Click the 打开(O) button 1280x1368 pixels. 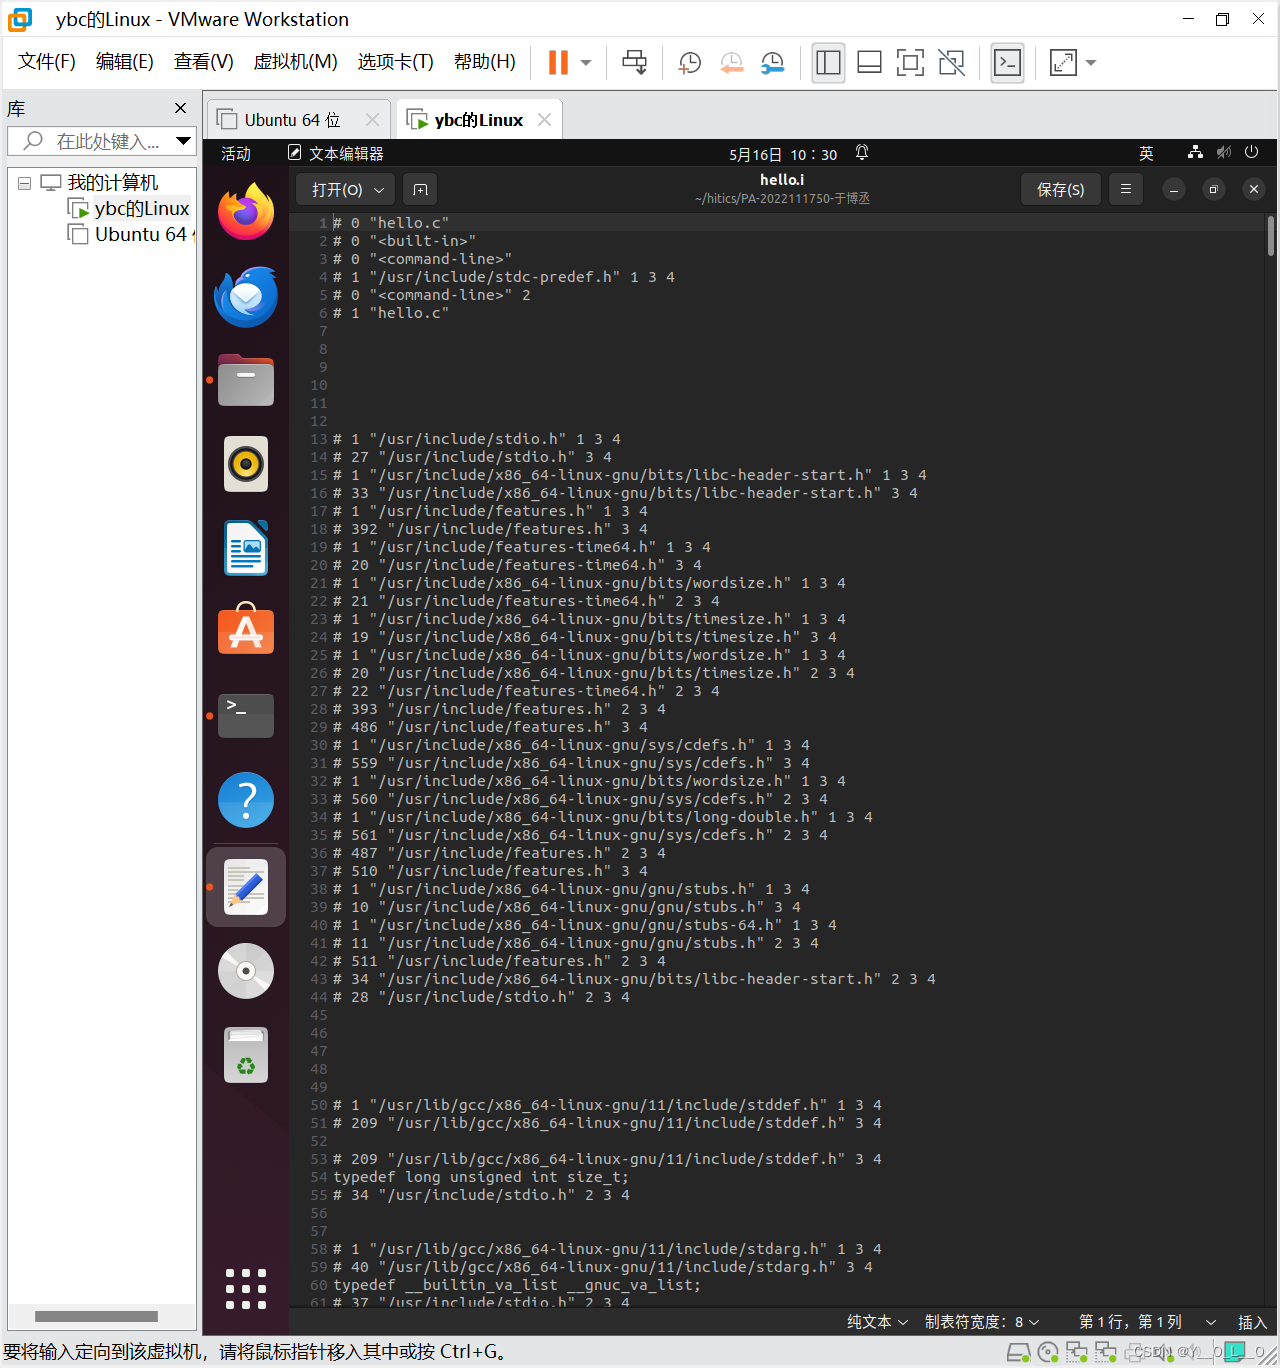click(x=336, y=189)
